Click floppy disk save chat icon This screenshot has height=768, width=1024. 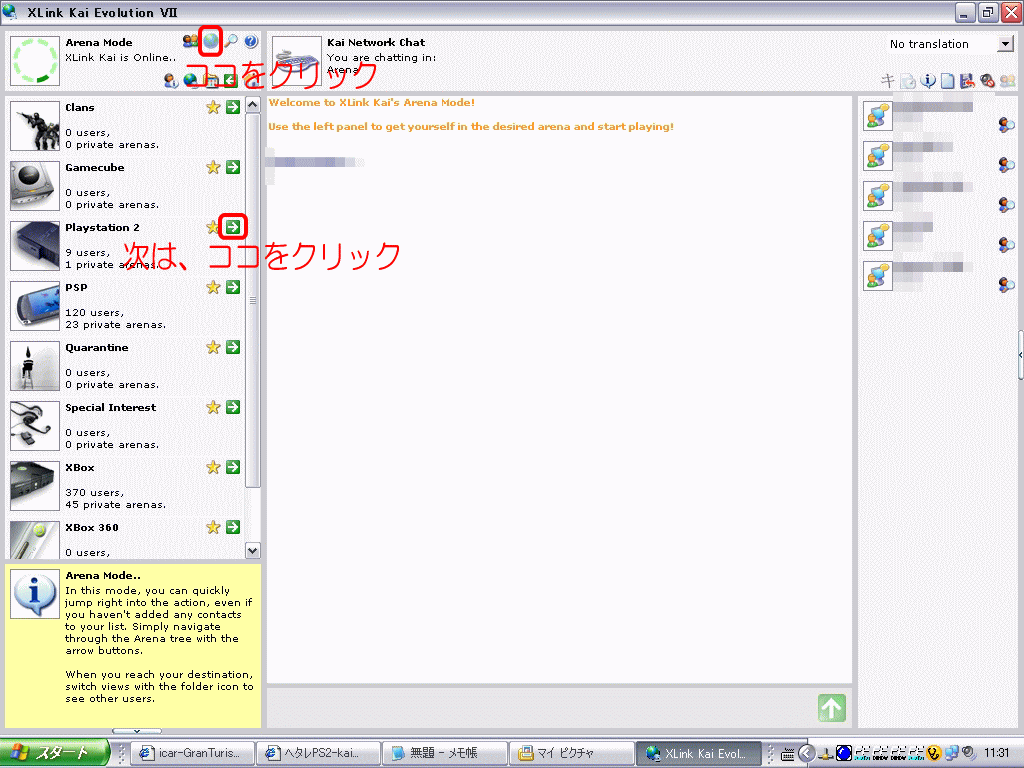[x=967, y=80]
